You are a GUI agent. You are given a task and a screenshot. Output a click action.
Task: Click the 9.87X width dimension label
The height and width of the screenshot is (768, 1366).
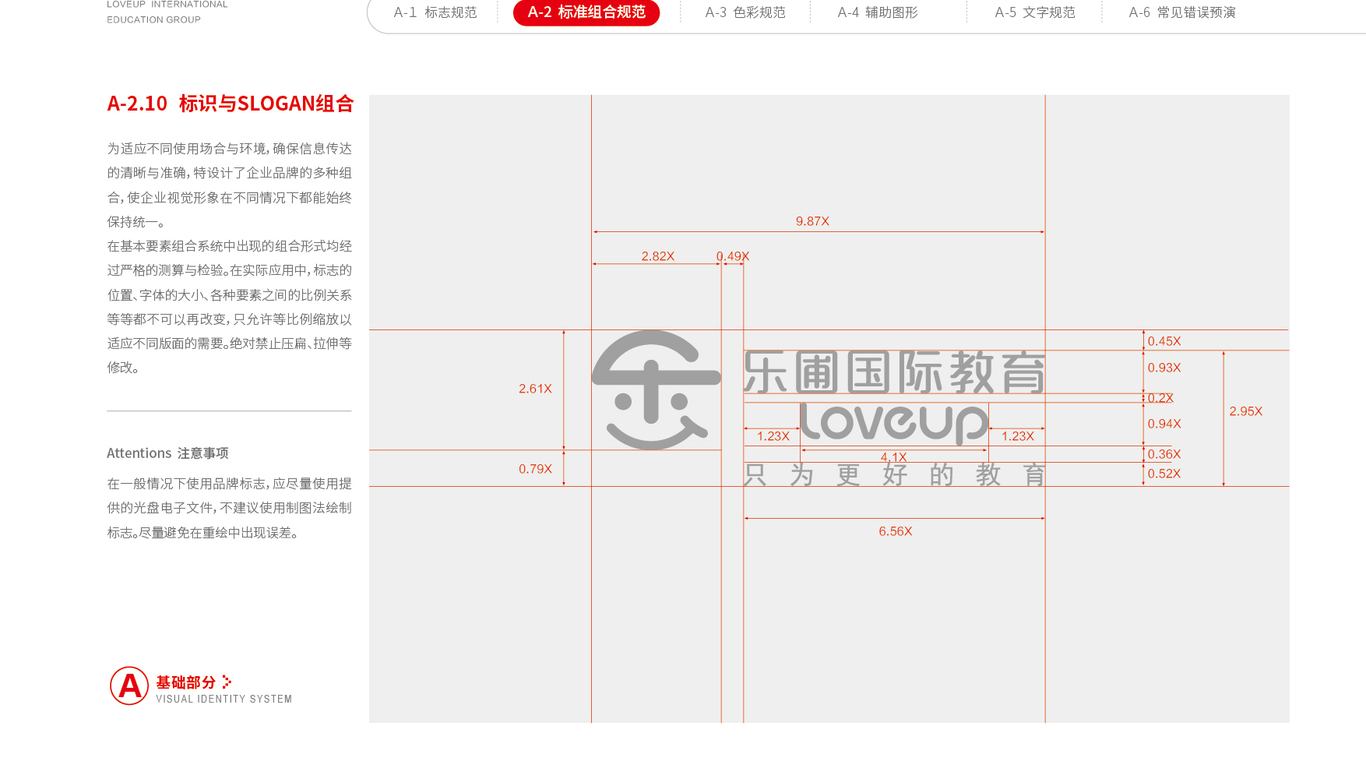coord(812,221)
